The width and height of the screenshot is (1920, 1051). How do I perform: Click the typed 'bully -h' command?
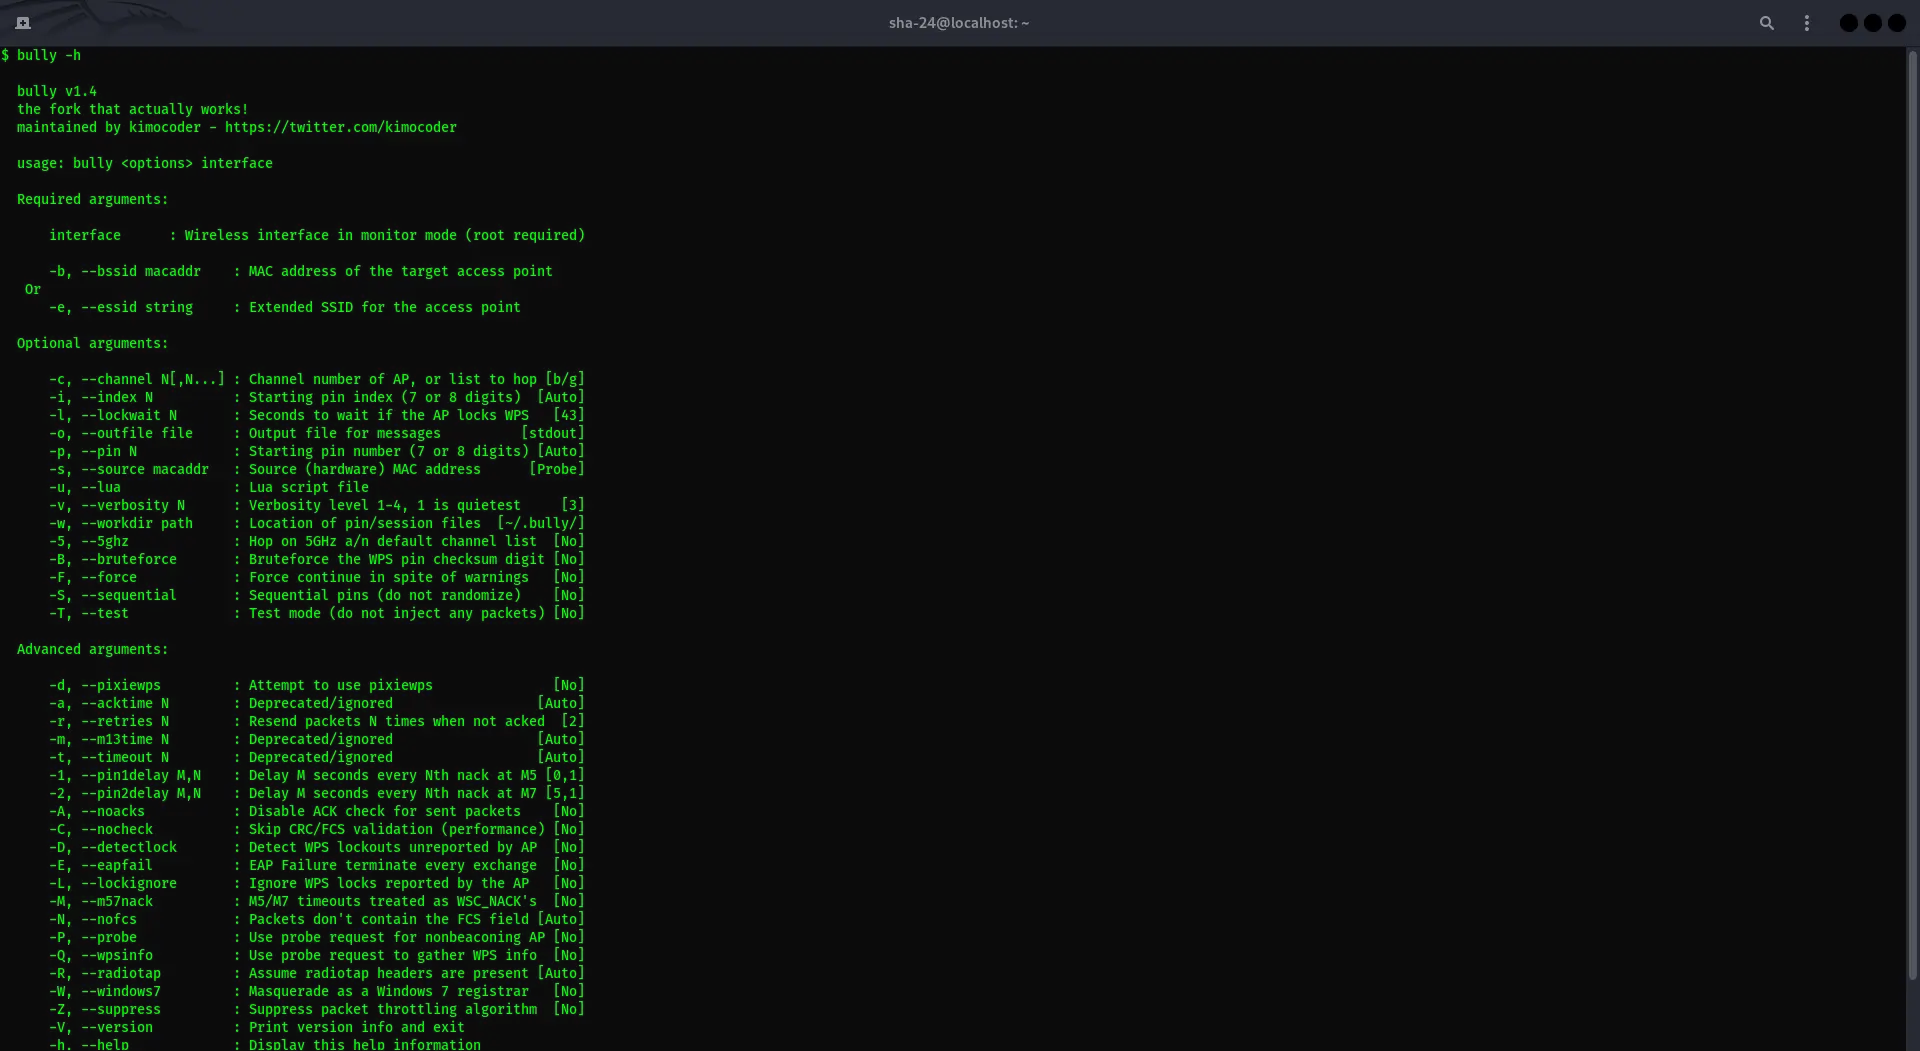tap(48, 55)
